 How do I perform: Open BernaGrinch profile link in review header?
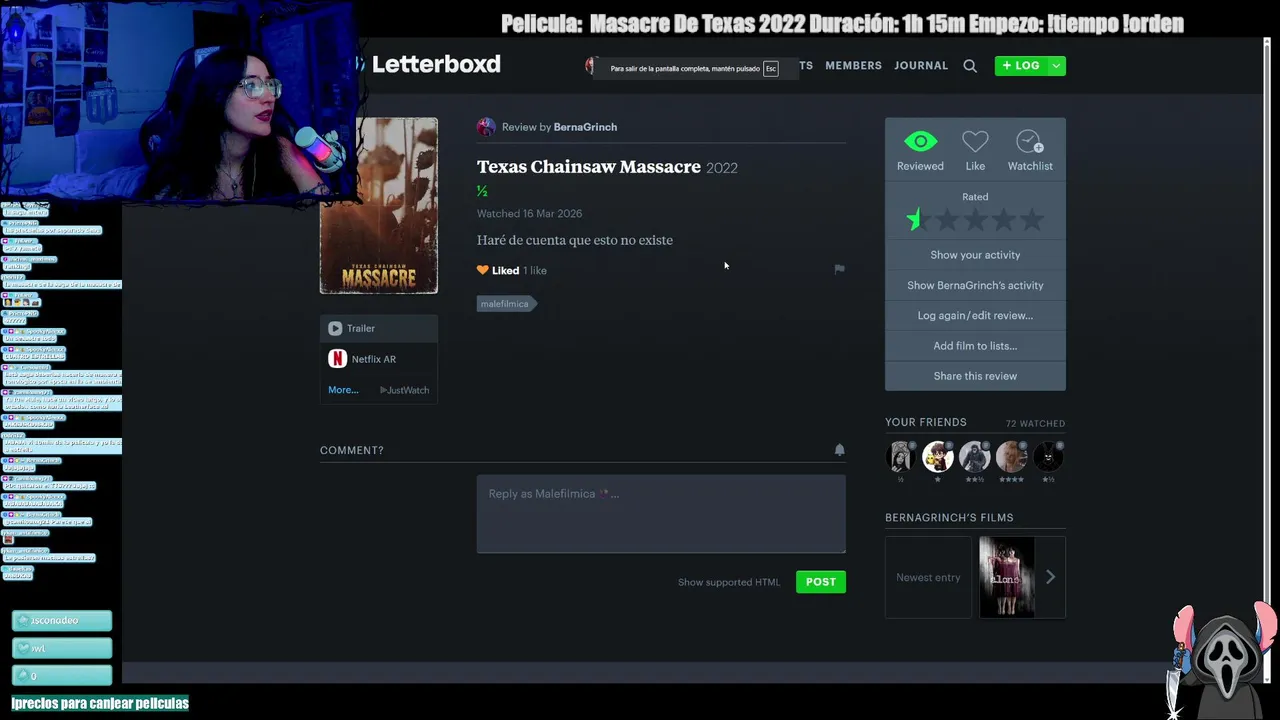[x=585, y=127]
